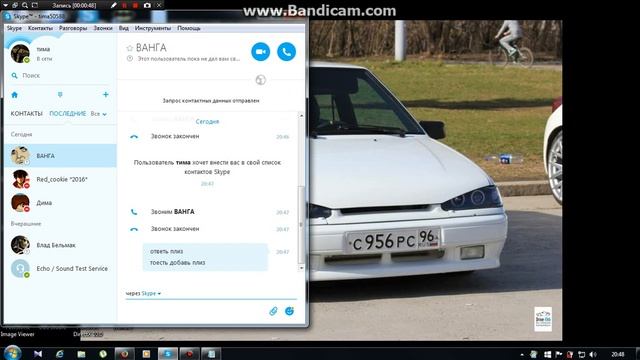Click the 'Сегодня' date header in chat

click(x=207, y=121)
